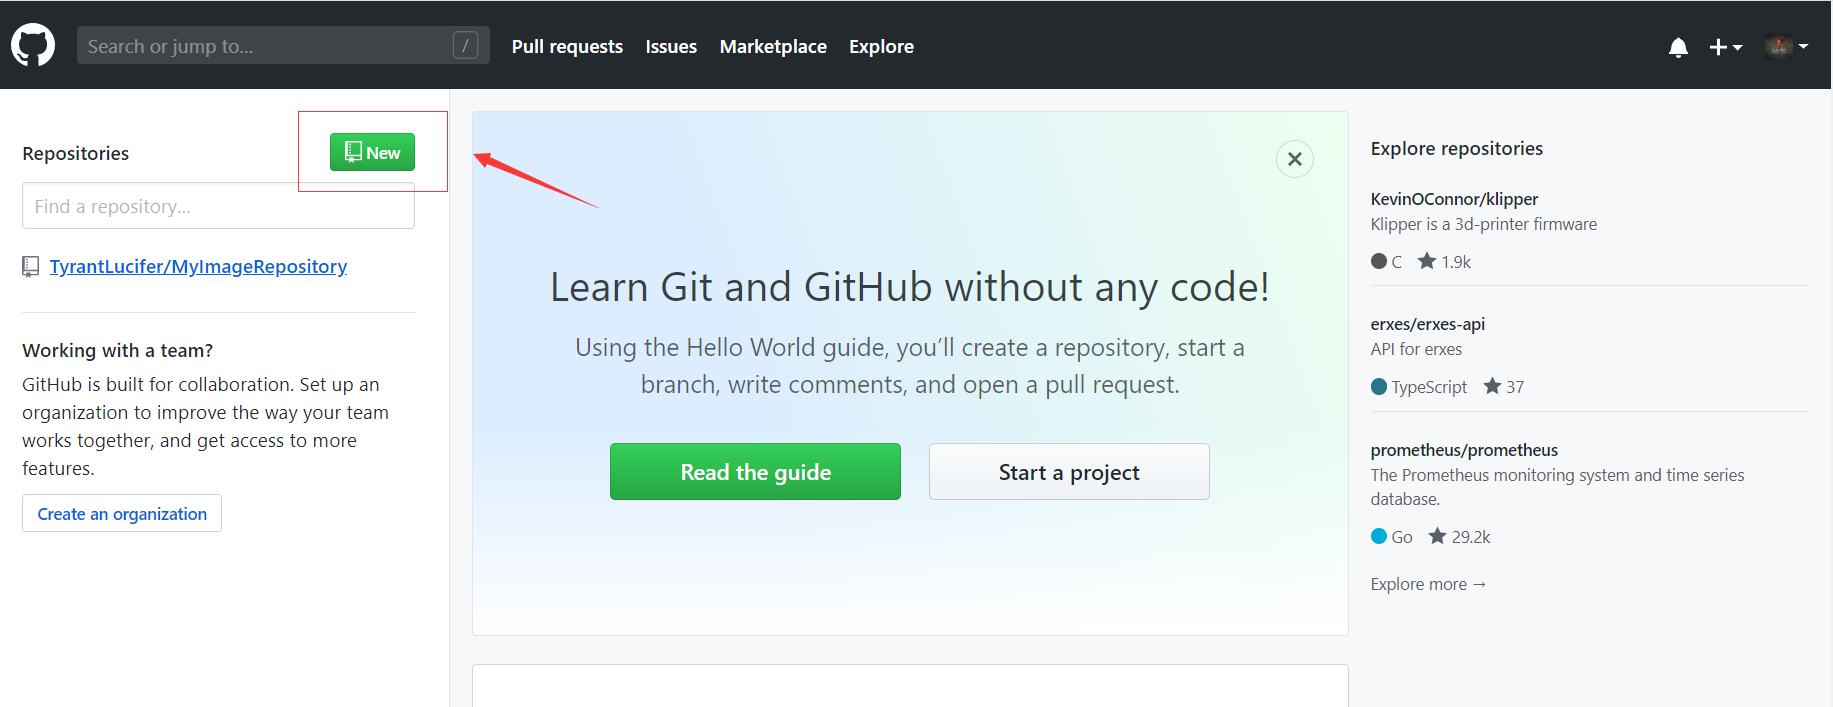This screenshot has height=707, width=1833.
Task: Click the Explore repositories heading
Action: [1456, 148]
